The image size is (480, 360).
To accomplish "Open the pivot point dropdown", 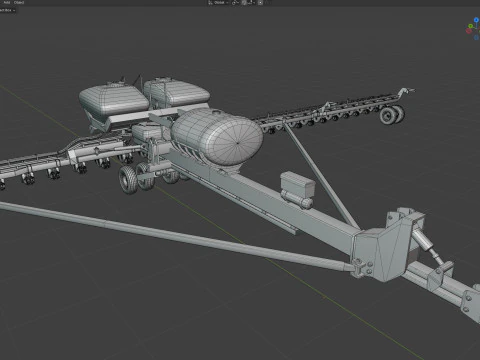I will (235, 2).
